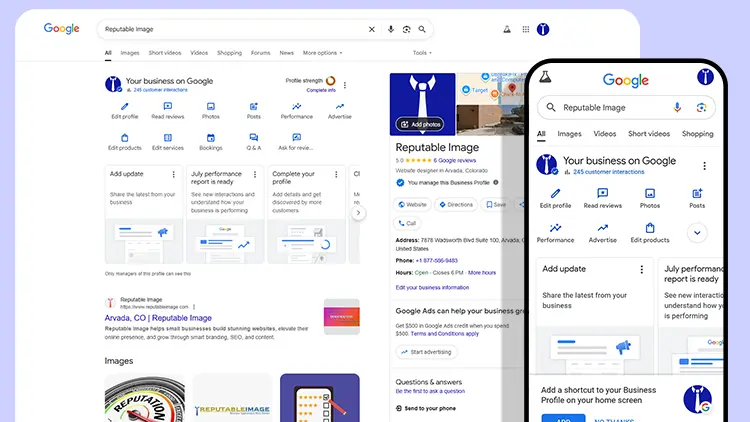Expand More options in search tabs
This screenshot has height=422, width=750.
point(322,53)
